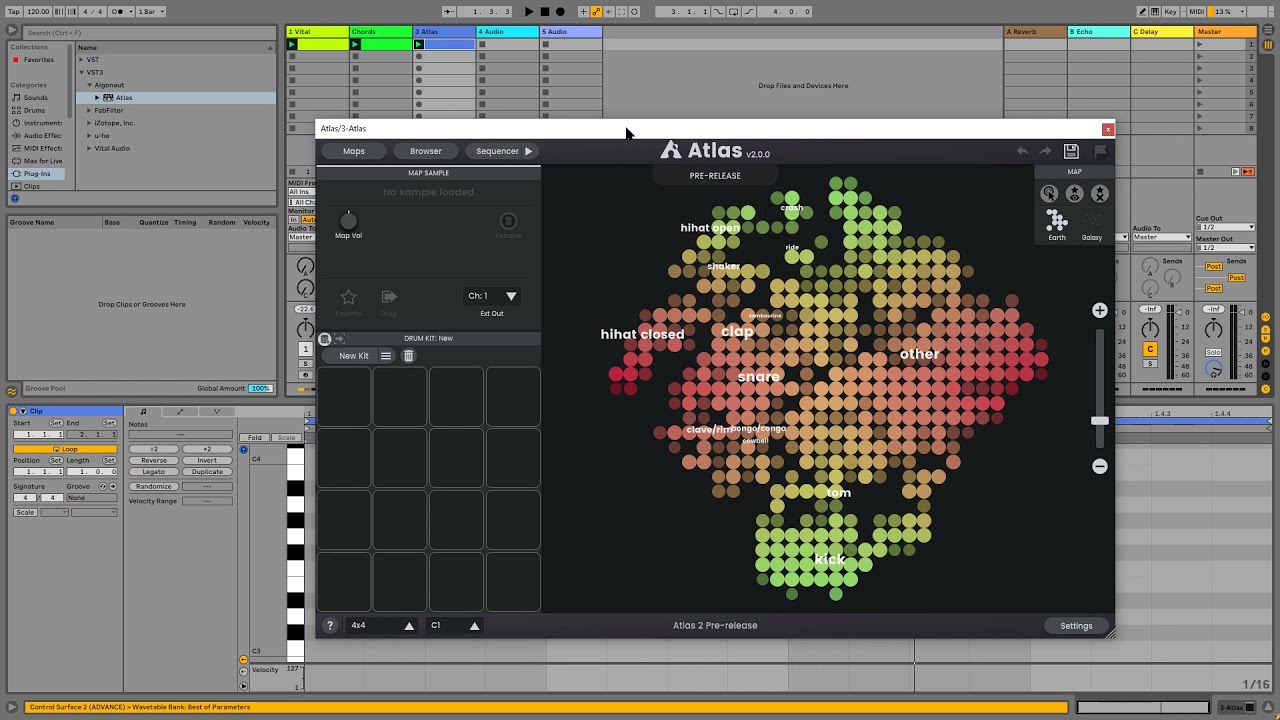Click the Favorite star icon
The image size is (1280, 720).
348,297
